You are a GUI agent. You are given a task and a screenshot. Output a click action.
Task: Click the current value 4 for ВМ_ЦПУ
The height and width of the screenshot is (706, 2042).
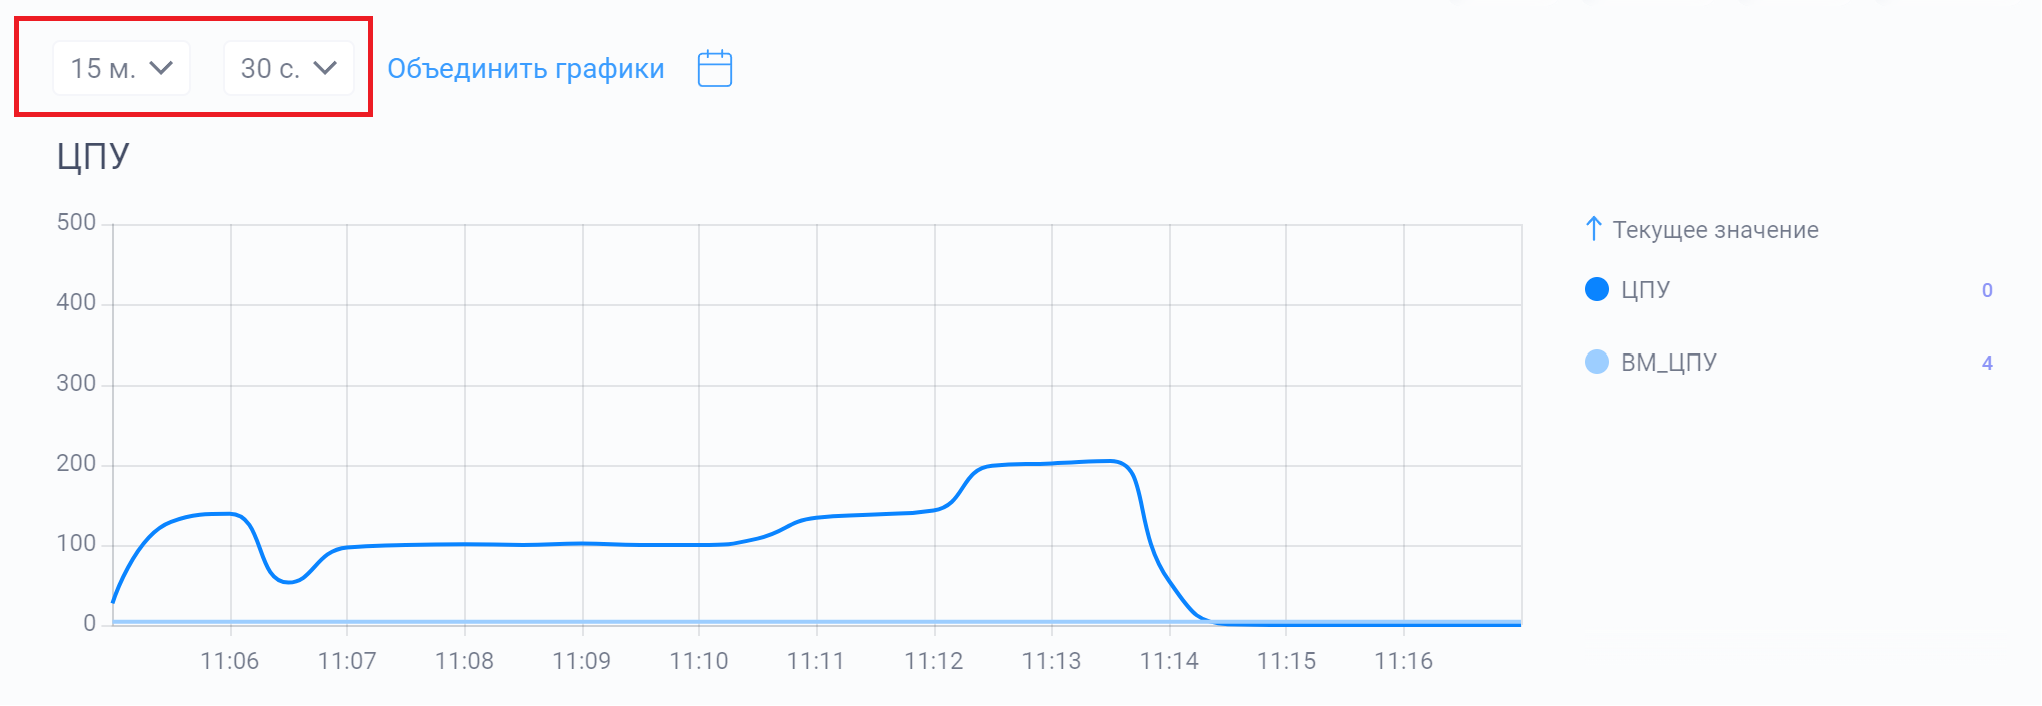coord(1987,363)
